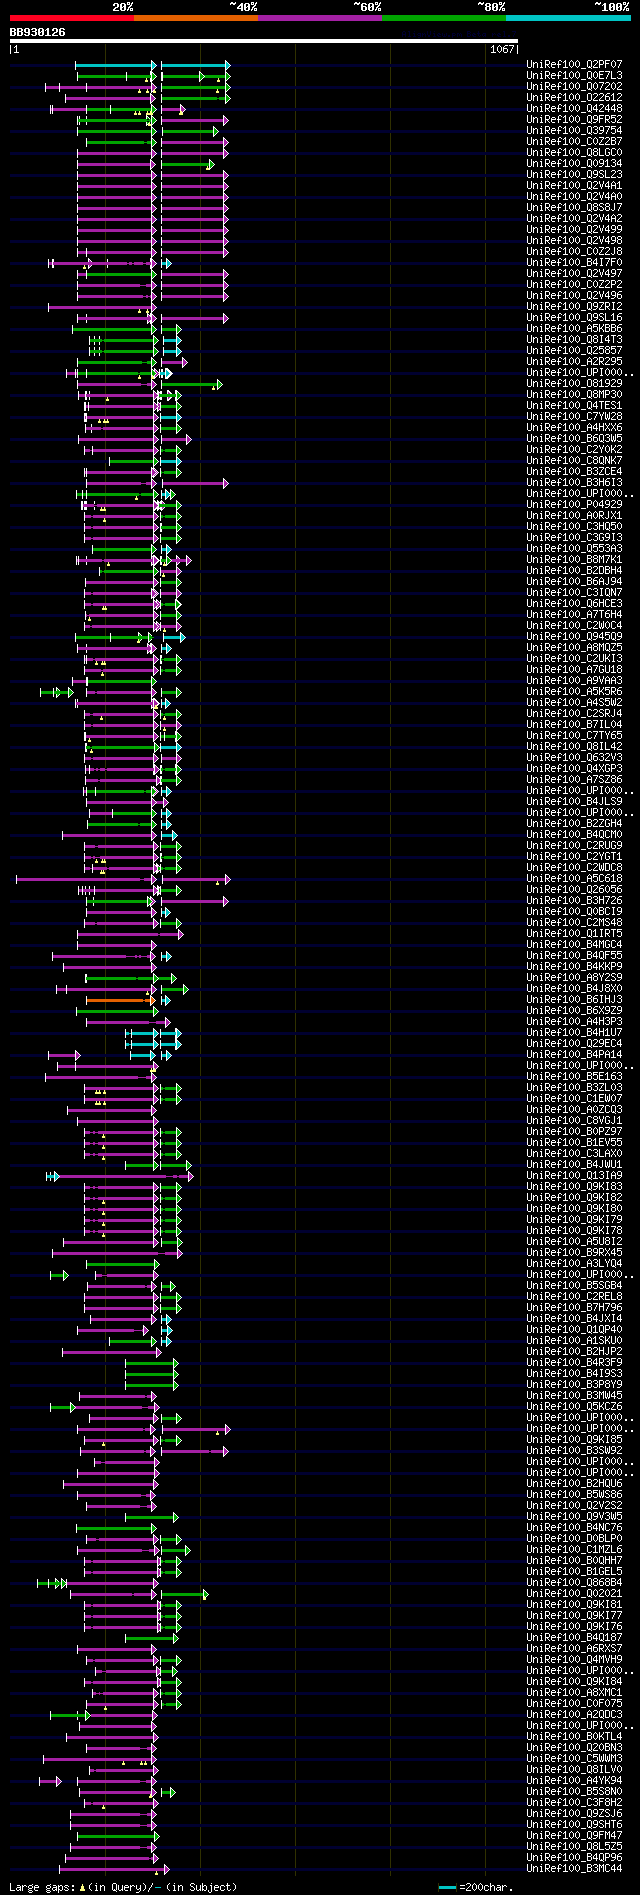Select the label UniRef100_Q29EC4
The height and width of the screenshot is (1895, 640).
click(x=574, y=1044)
